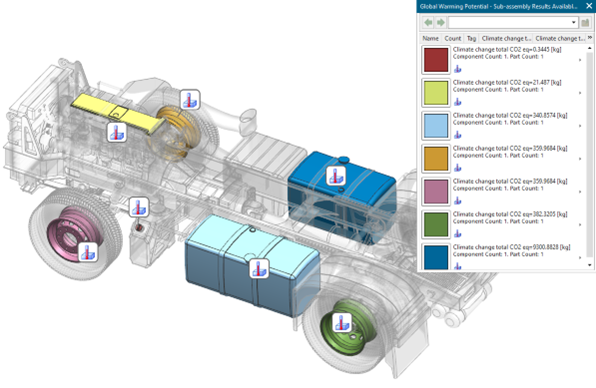Image resolution: width=596 pixels, height=388 pixels.
Task: Select text "Climate change total CO2 eq=382.3205 [kg]"
Action: pyautogui.click(x=510, y=214)
